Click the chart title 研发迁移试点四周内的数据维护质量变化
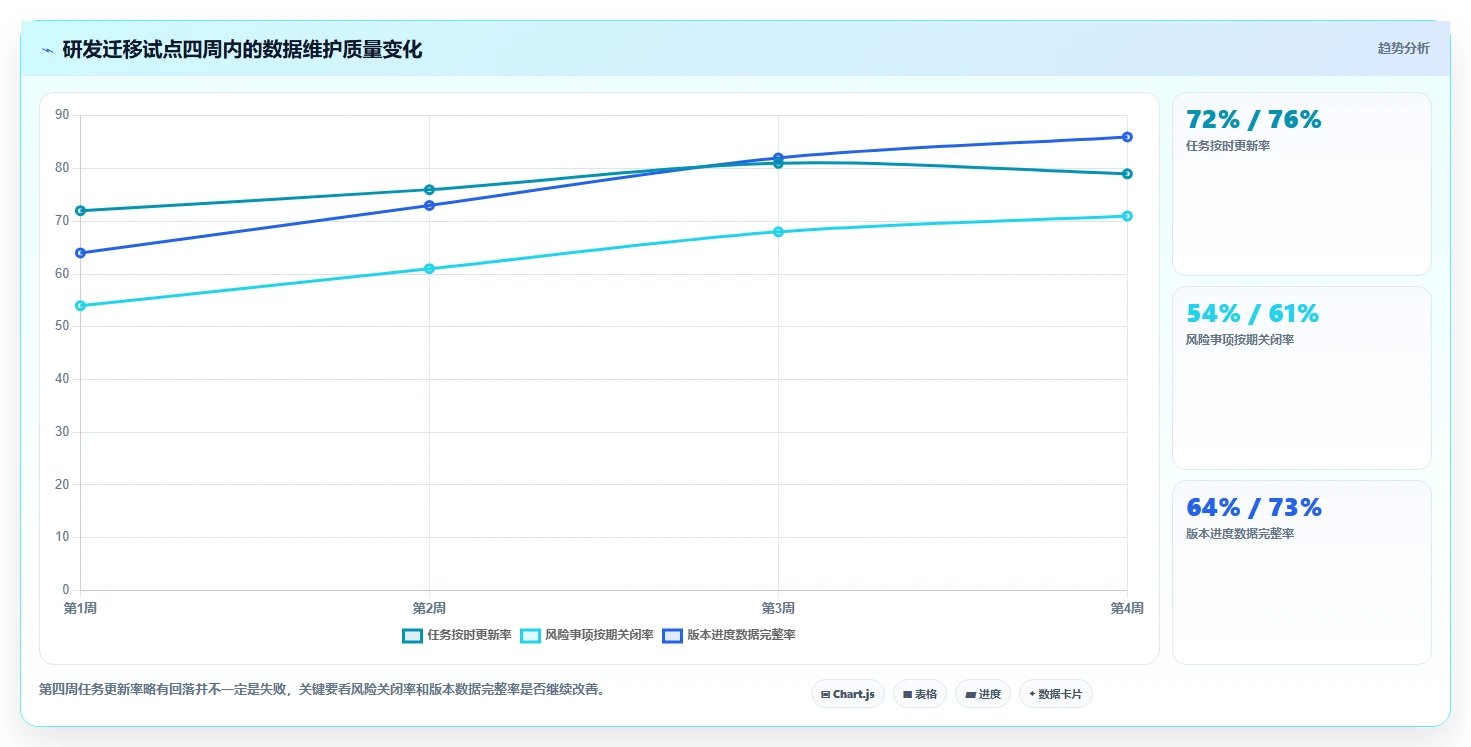Viewport: 1471px width, 747px height. click(x=242, y=50)
